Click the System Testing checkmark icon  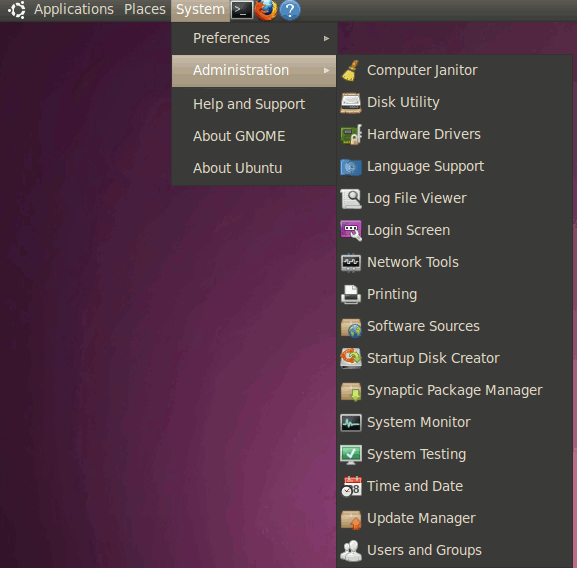tap(351, 455)
